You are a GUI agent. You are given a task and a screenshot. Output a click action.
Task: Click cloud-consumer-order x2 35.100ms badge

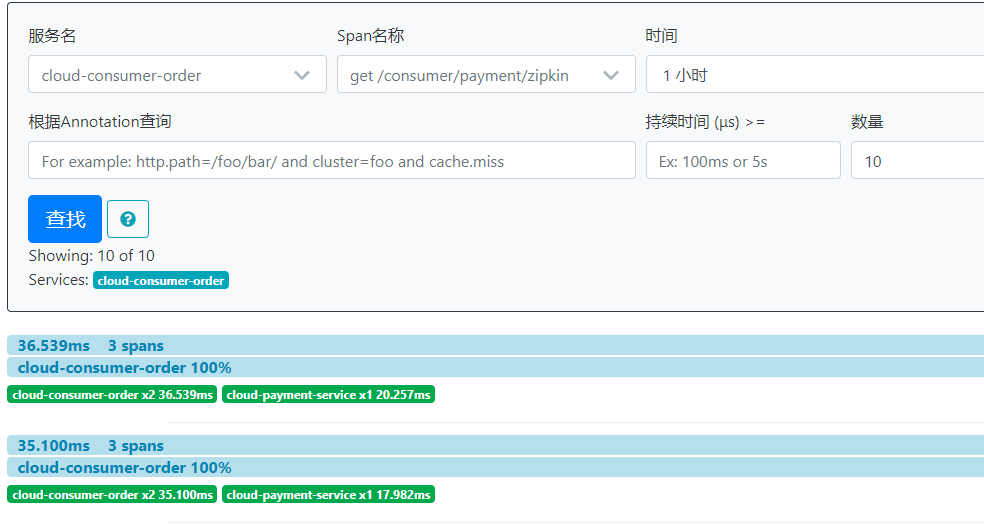tap(113, 495)
